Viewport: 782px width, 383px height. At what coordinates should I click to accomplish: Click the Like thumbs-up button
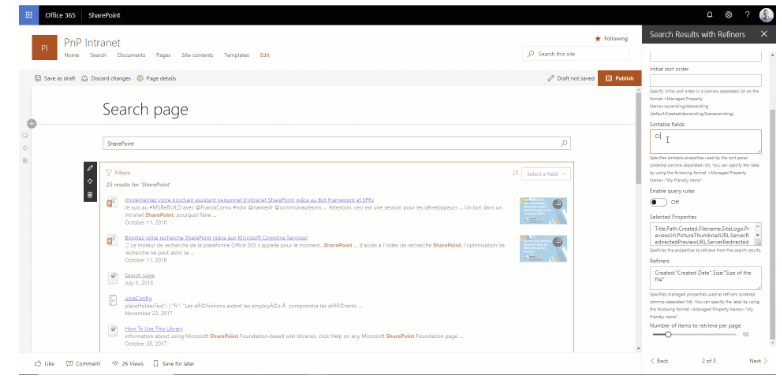(x=44, y=364)
